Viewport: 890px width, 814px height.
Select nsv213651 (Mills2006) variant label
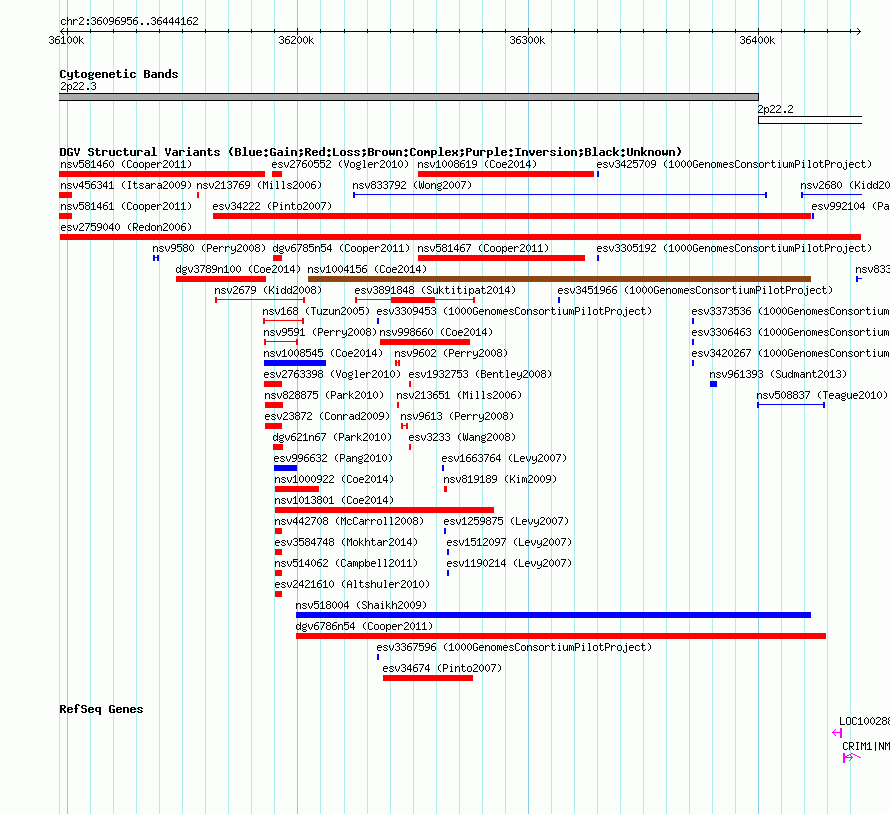coord(459,395)
